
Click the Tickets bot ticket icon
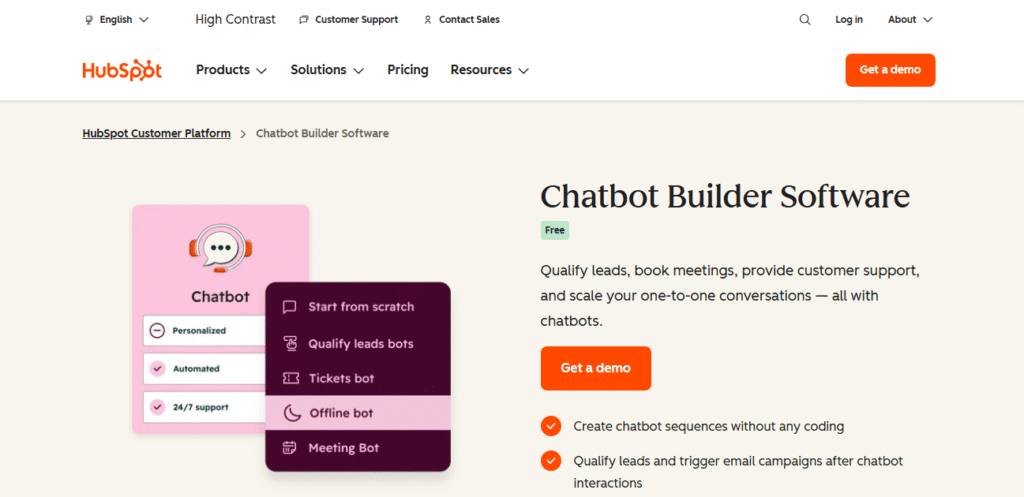point(290,378)
